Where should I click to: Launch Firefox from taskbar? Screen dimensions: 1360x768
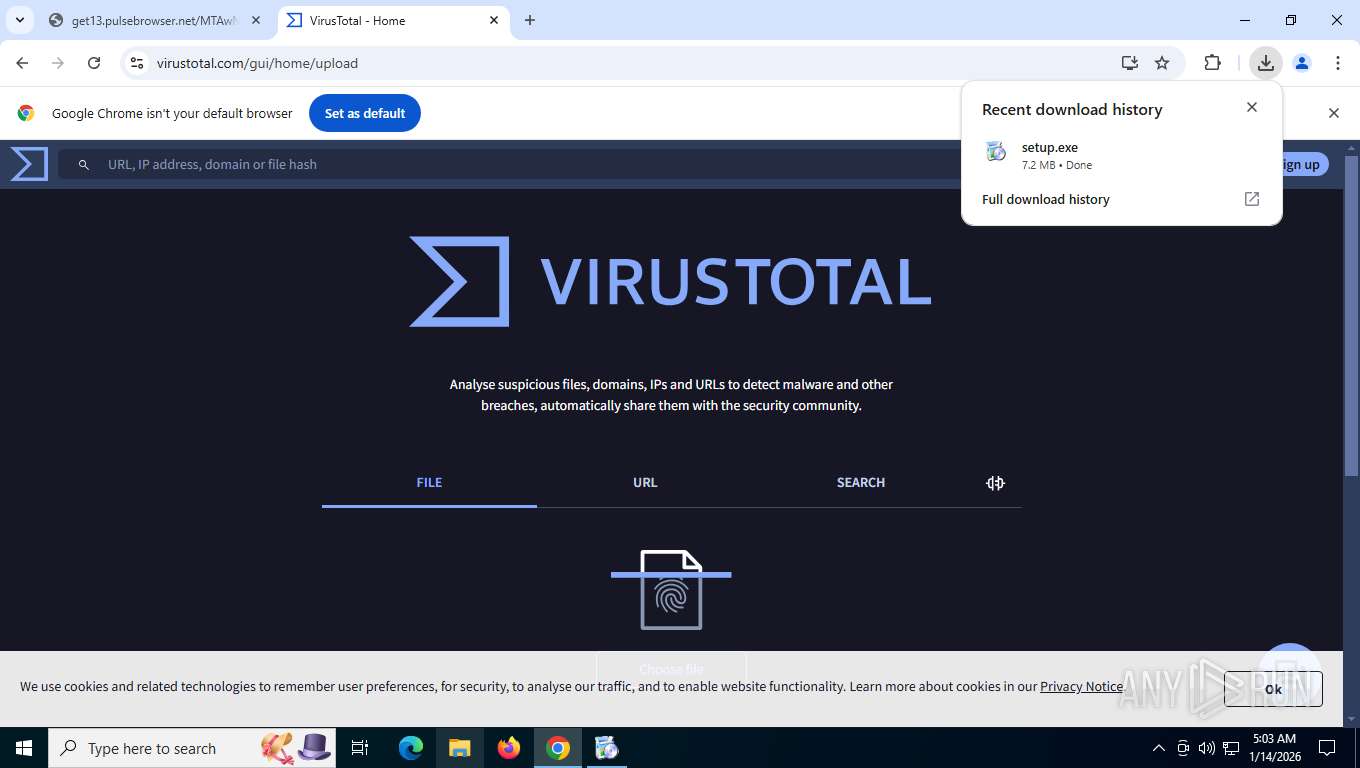(x=509, y=748)
